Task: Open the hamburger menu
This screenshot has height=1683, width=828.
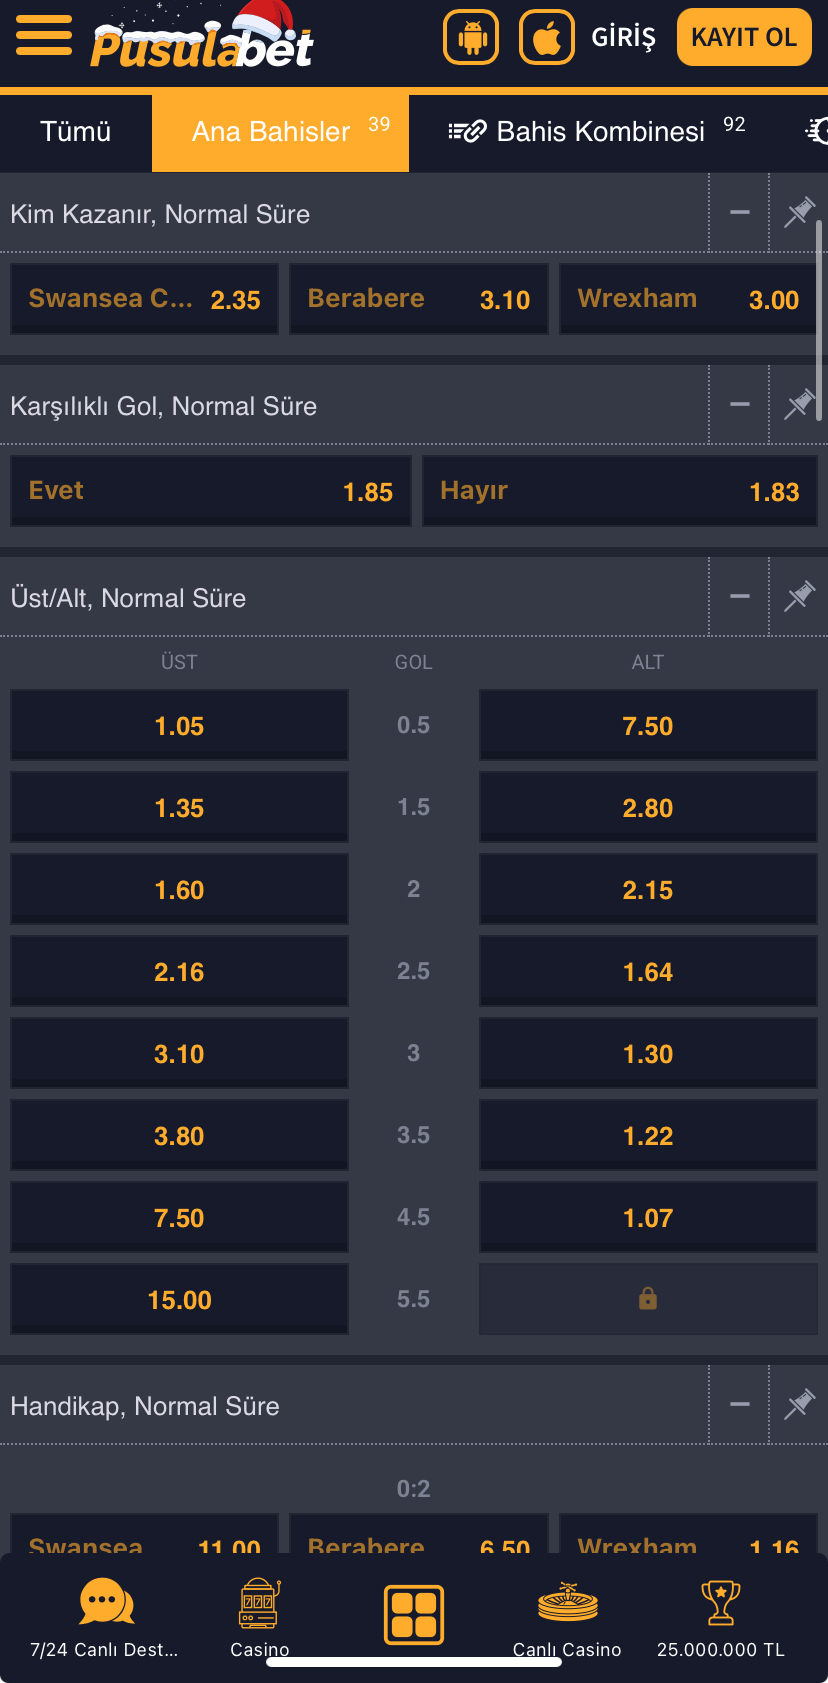Action: tap(44, 36)
